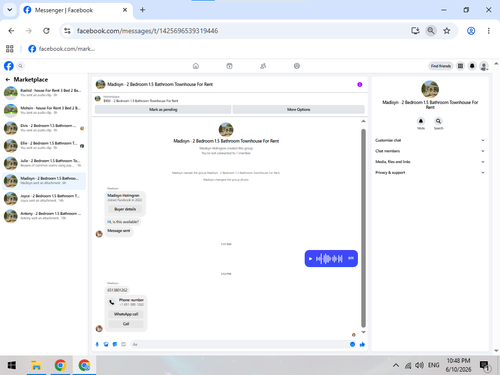This screenshot has width=500, height=375.
Task: Click the listing thumbnail in chat header
Action: (x=100, y=84)
